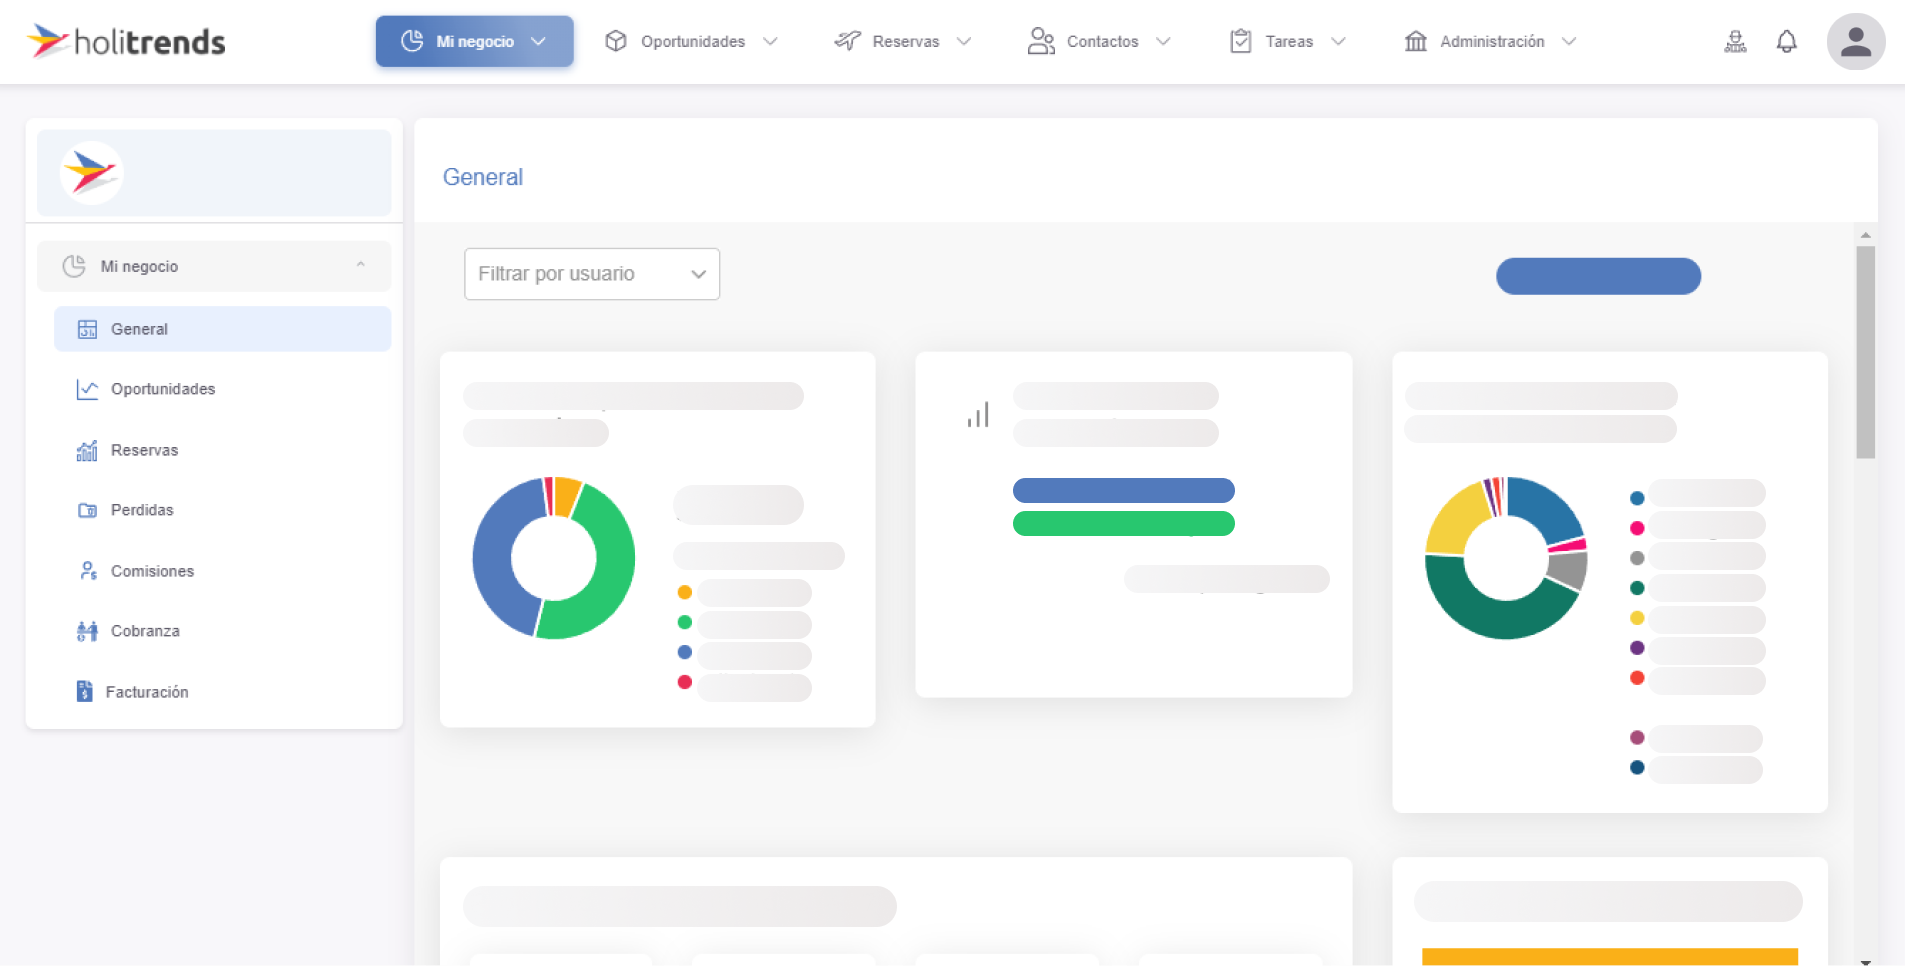This screenshot has width=1905, height=966.
Task: Click the holitrends logo
Action: (126, 41)
